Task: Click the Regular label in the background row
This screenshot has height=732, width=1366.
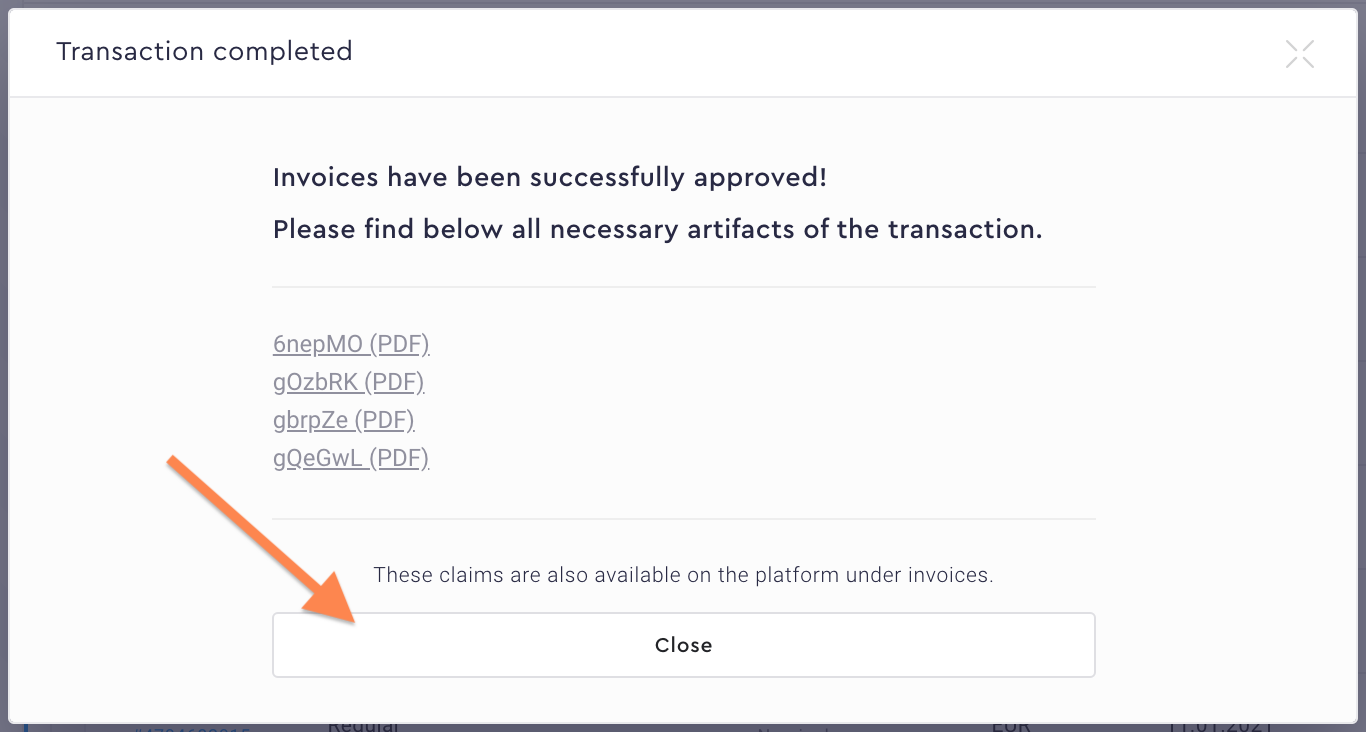Action: tap(362, 723)
